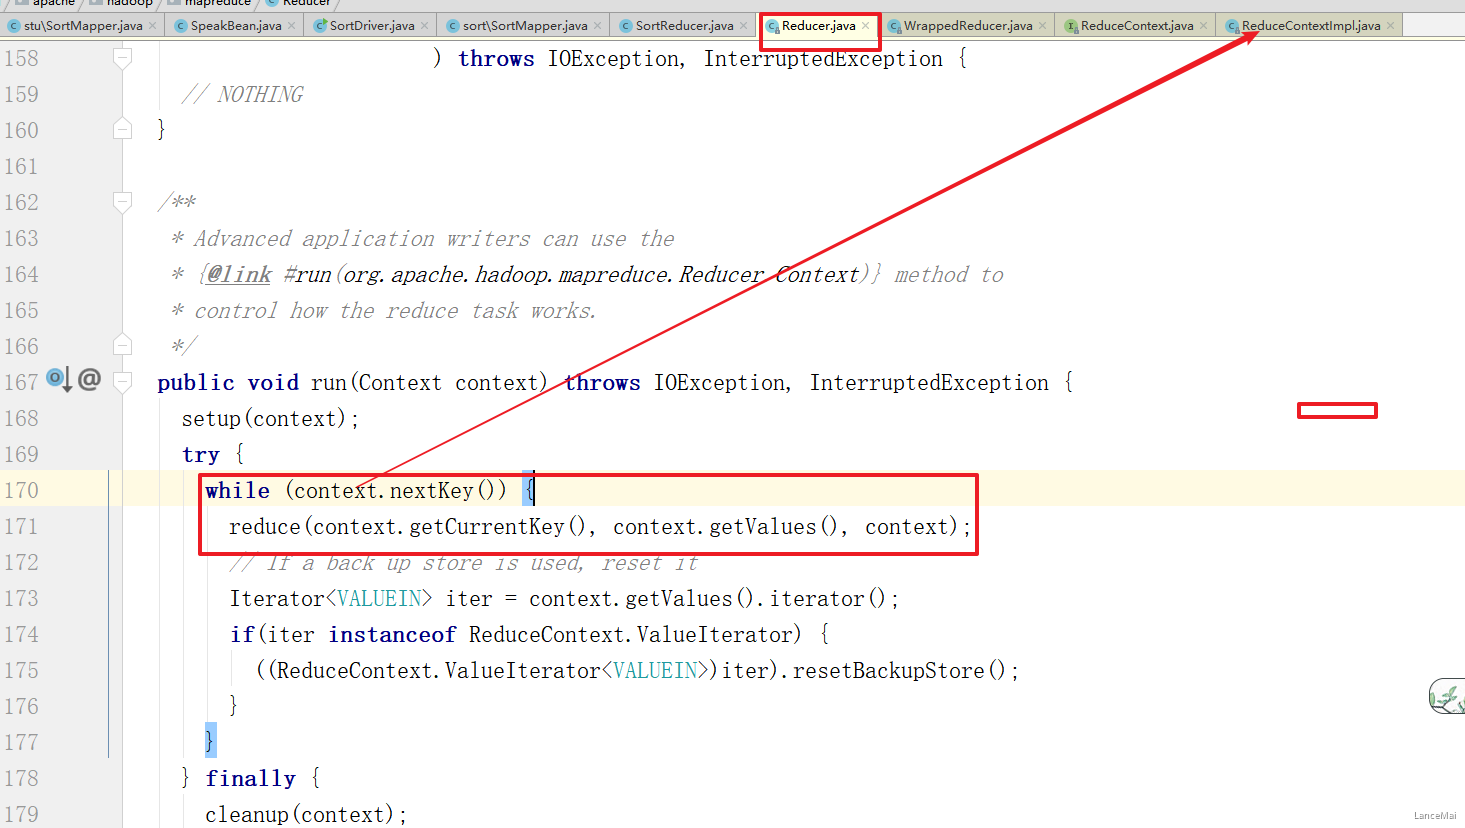Click the '// NOTHING' comment on line 159

(x=242, y=95)
